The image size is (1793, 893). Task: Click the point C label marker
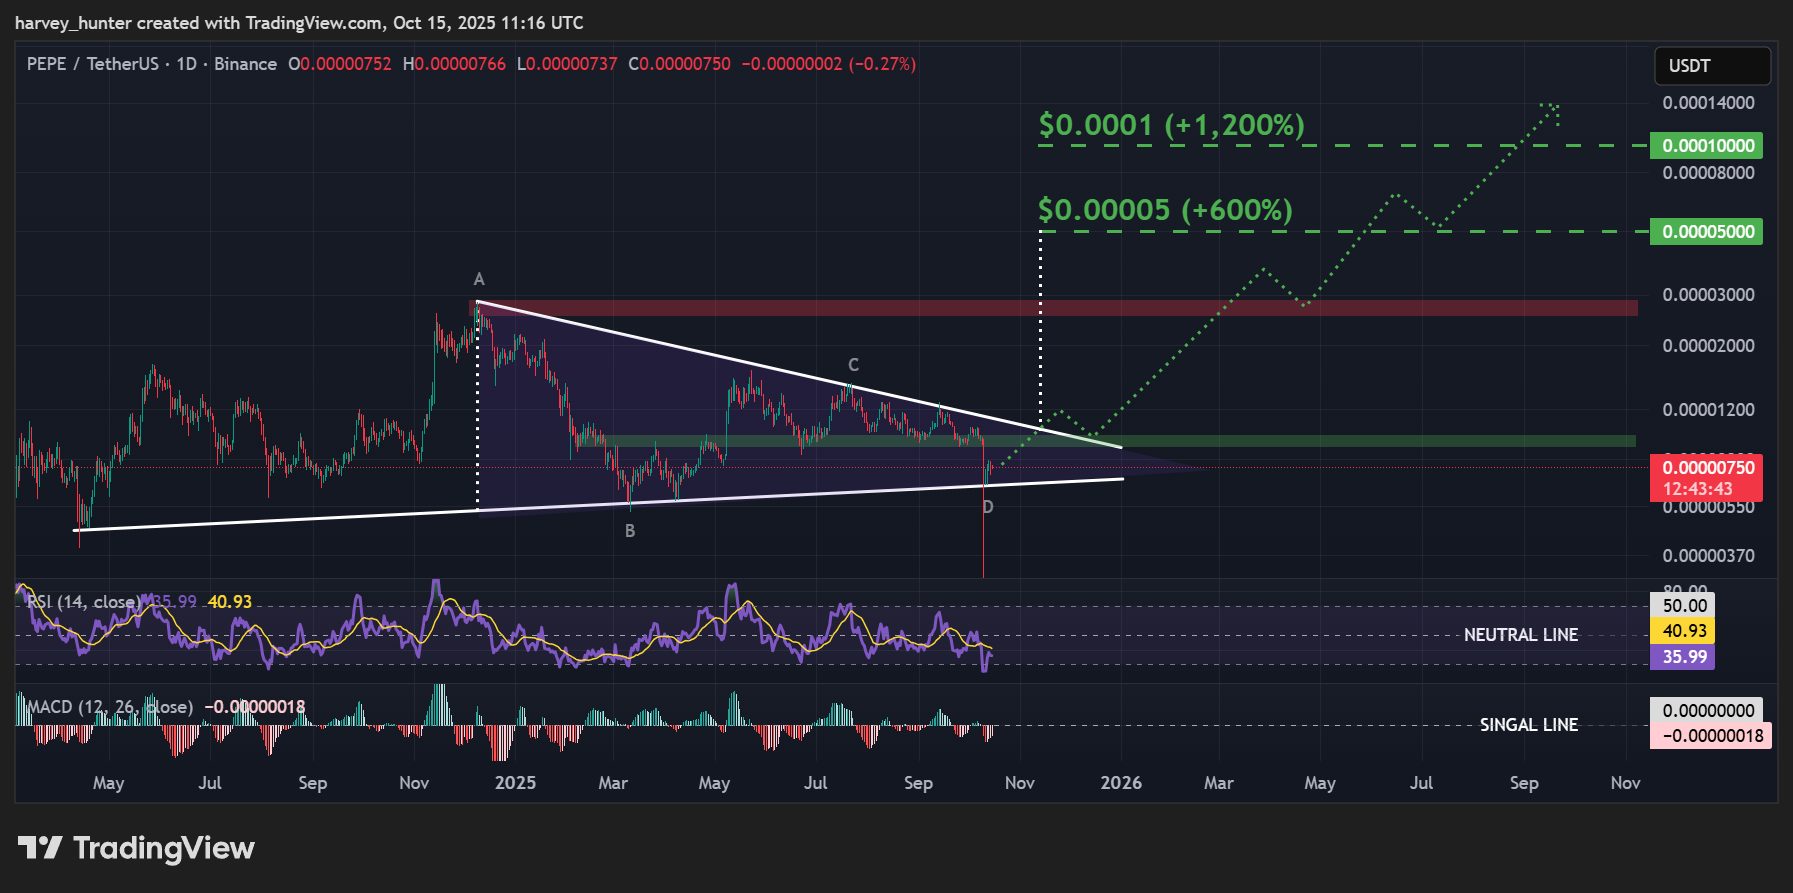pyautogui.click(x=853, y=365)
